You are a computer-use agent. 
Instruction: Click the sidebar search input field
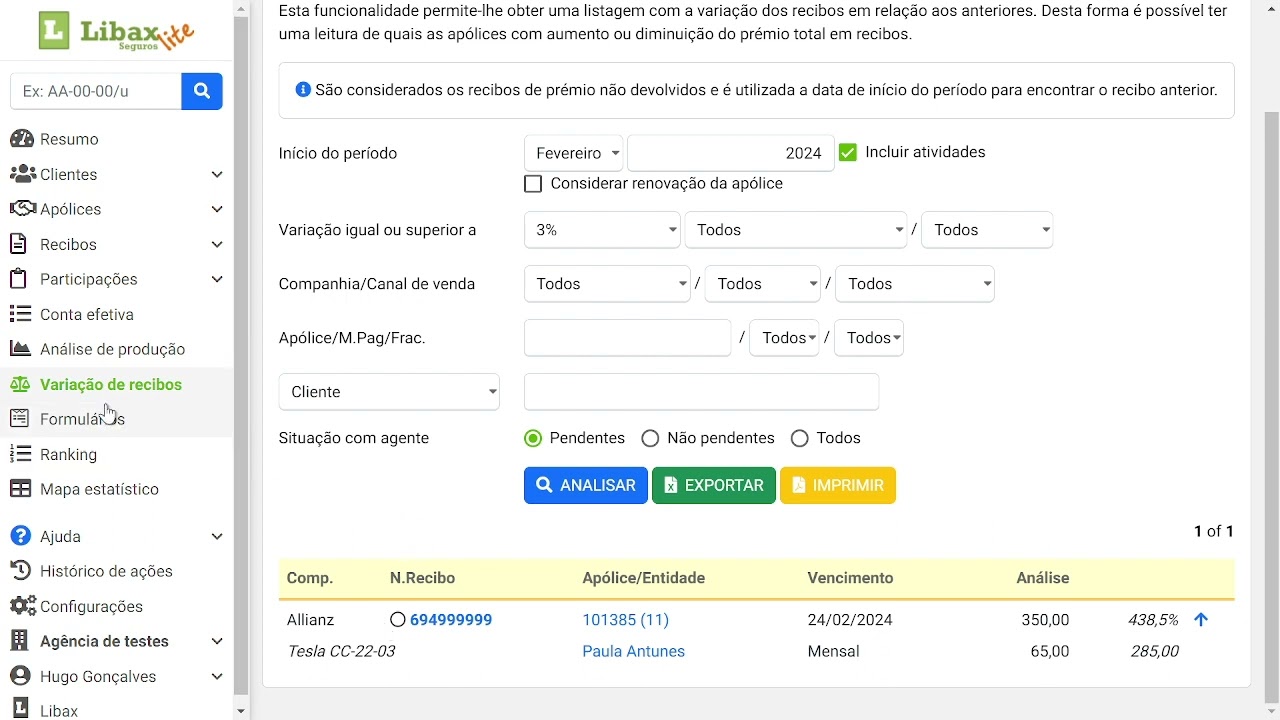[x=96, y=91]
